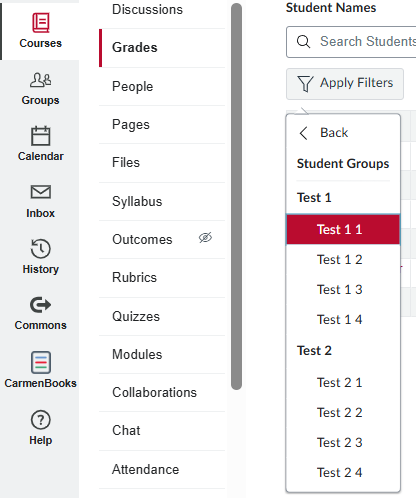Open the Commons arrow icon

[41, 305]
